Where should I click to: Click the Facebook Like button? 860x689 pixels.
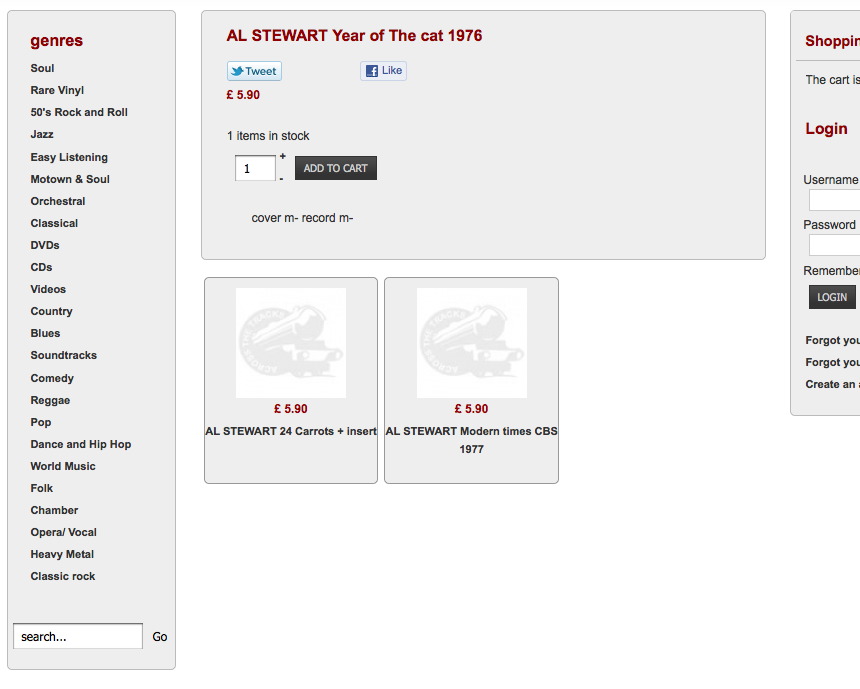(x=383, y=71)
